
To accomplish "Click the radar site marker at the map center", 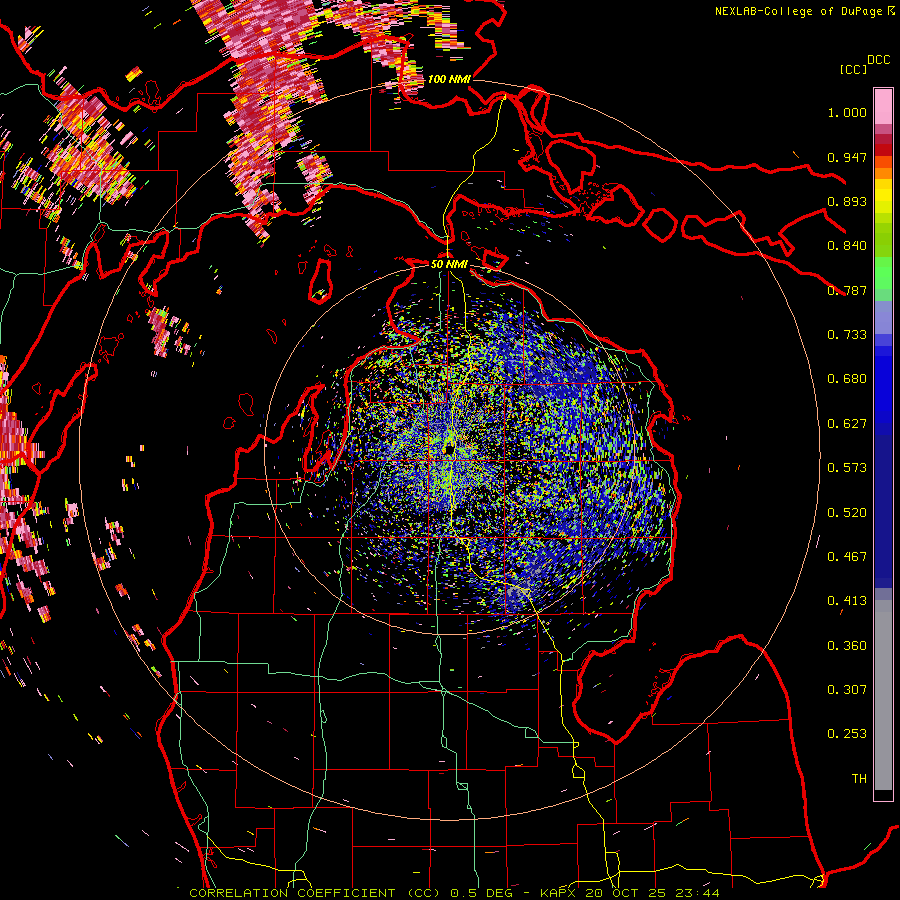I will point(449,449).
